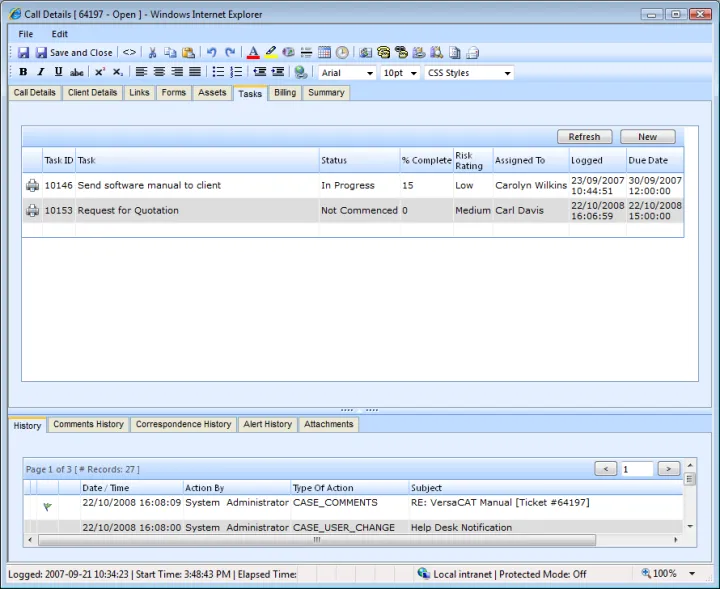Toggle Underline formatting

(58, 72)
